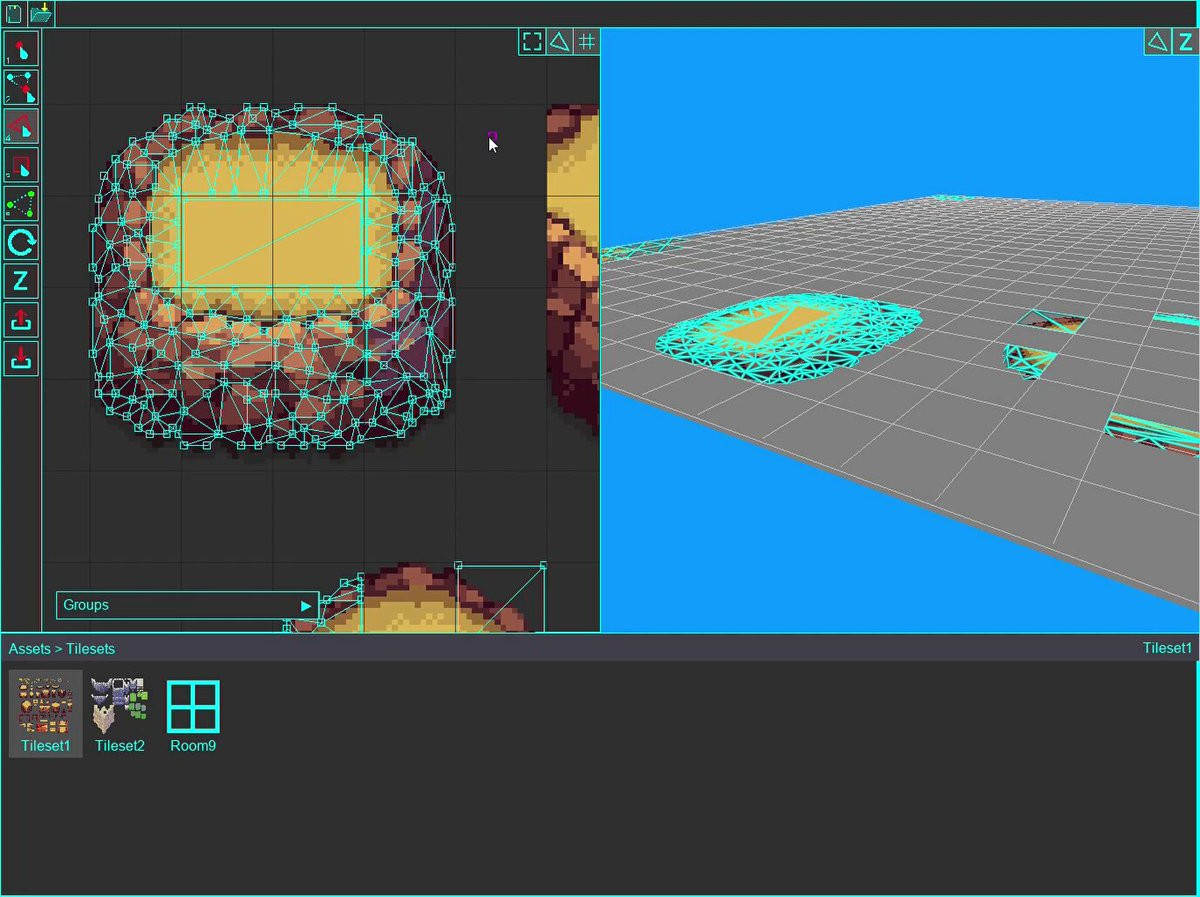
Task: Click the red downward arrow import icon
Action: pyautogui.click(x=21, y=358)
